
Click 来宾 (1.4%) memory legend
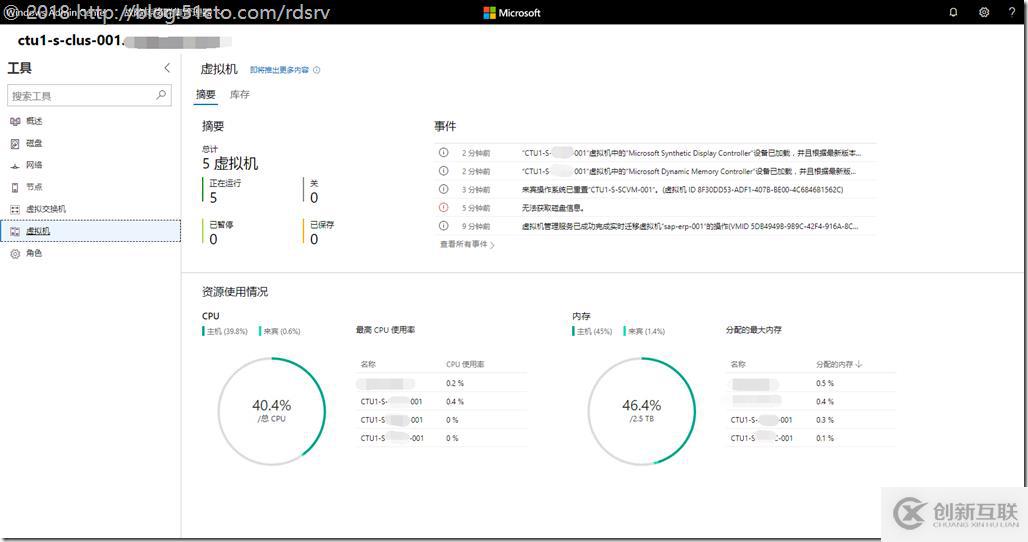coord(645,332)
